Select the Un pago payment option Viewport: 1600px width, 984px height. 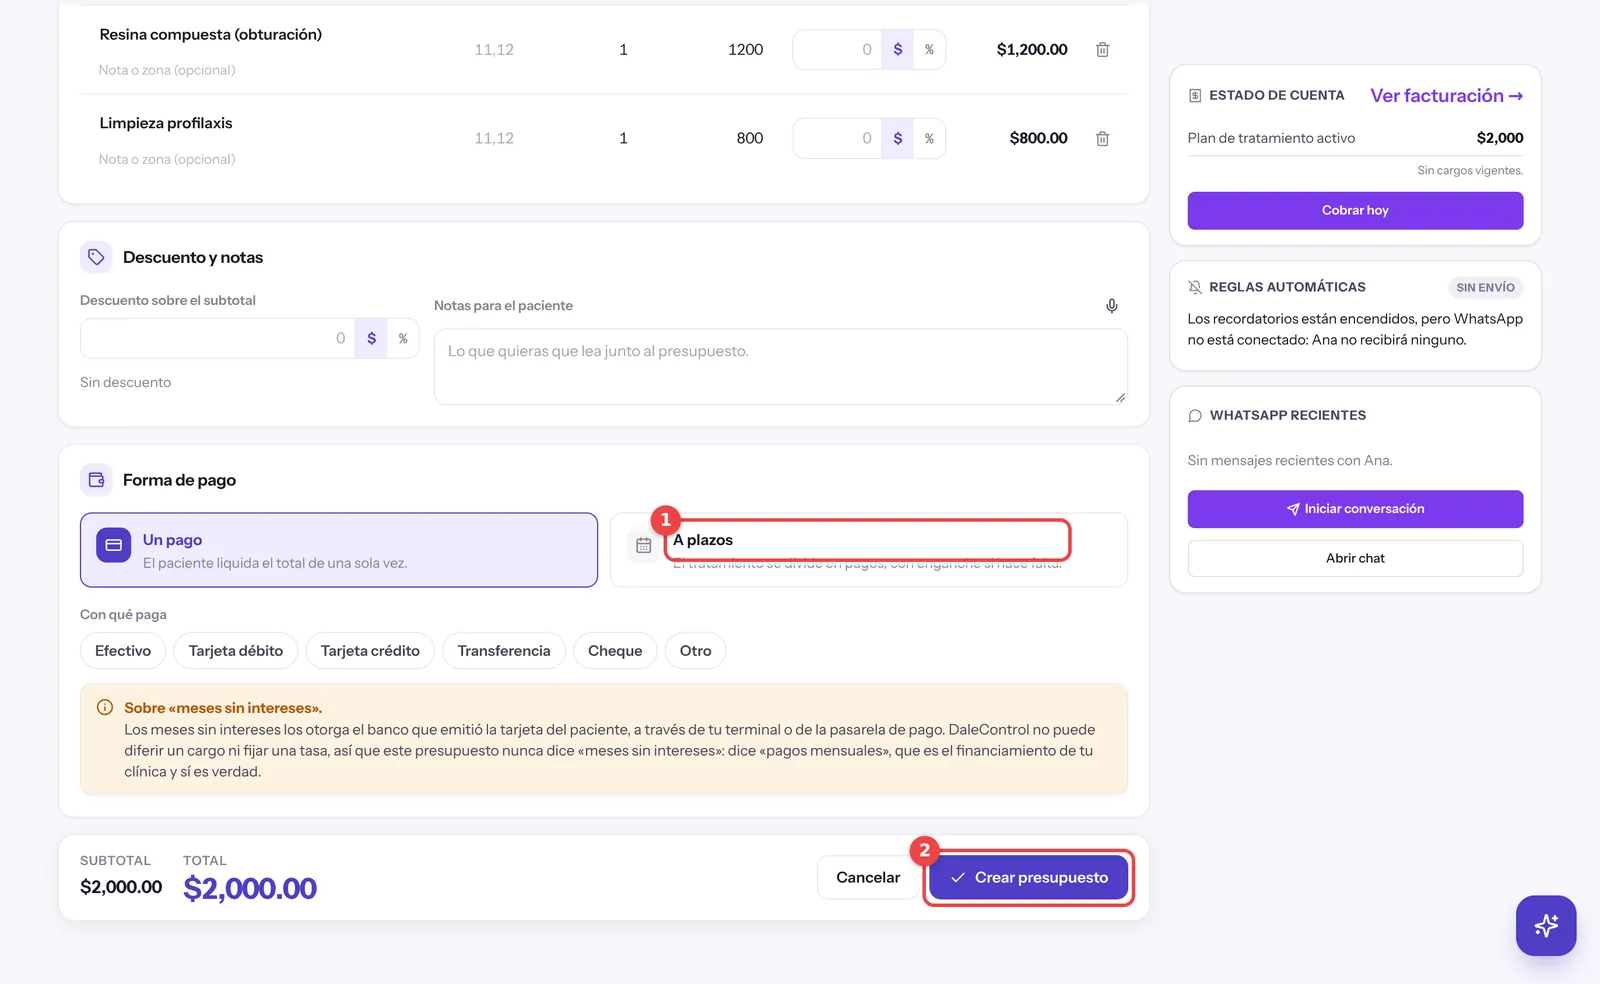point(339,550)
